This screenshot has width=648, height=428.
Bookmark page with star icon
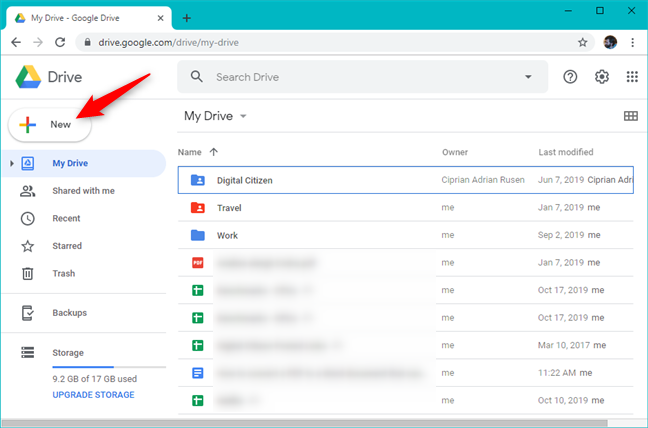[x=582, y=42]
